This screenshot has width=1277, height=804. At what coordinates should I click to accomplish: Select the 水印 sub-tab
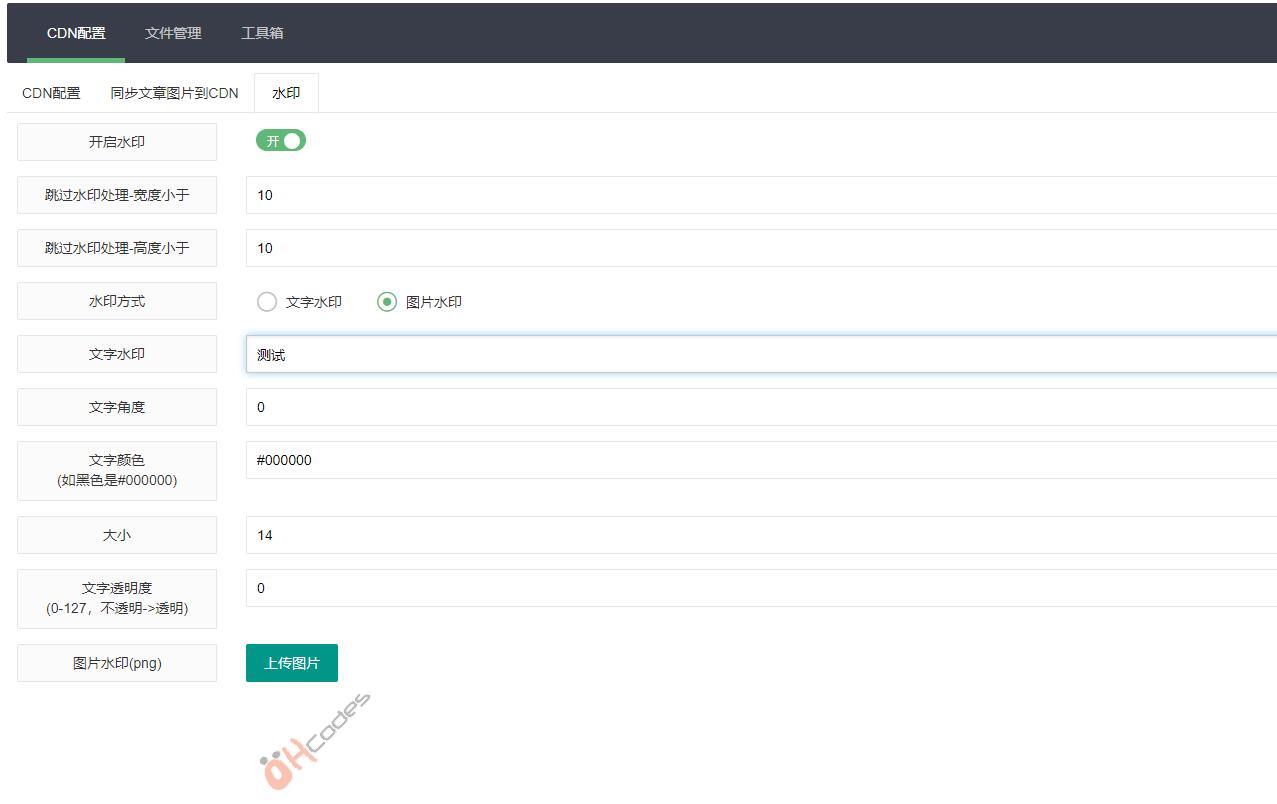click(286, 93)
